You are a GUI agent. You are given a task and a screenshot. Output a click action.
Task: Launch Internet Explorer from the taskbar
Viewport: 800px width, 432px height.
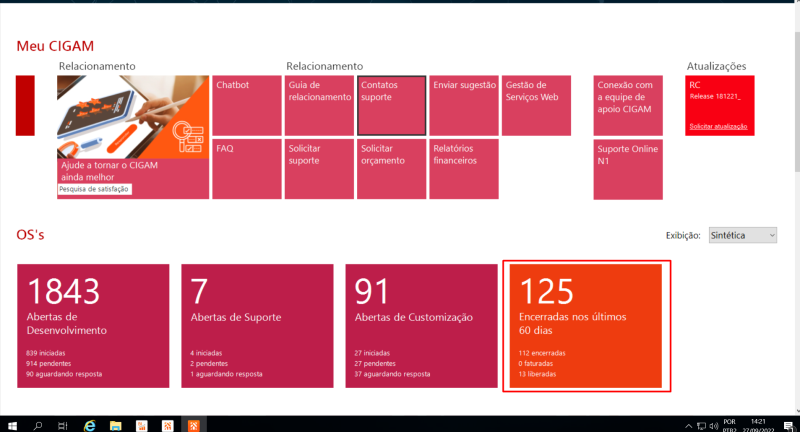pos(89,425)
